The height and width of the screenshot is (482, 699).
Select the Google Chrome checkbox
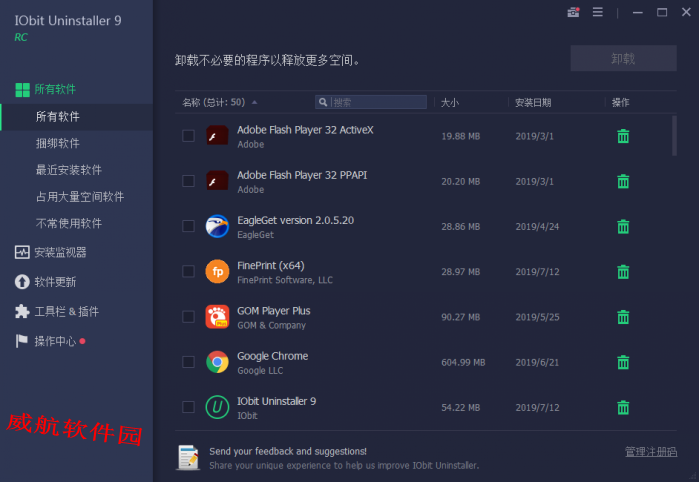188,362
